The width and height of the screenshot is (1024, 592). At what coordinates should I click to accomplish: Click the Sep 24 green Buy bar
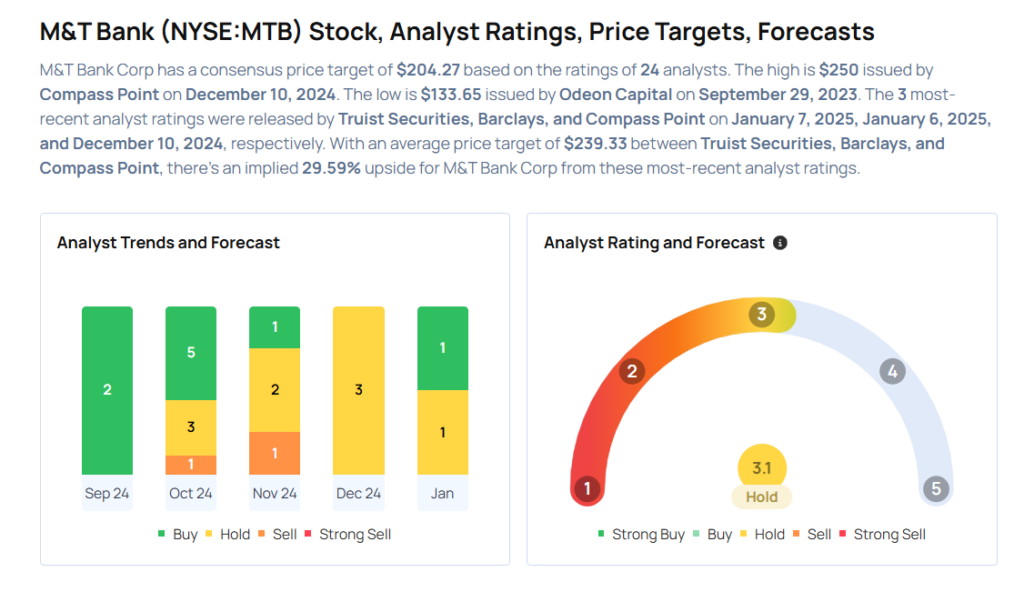click(x=107, y=390)
